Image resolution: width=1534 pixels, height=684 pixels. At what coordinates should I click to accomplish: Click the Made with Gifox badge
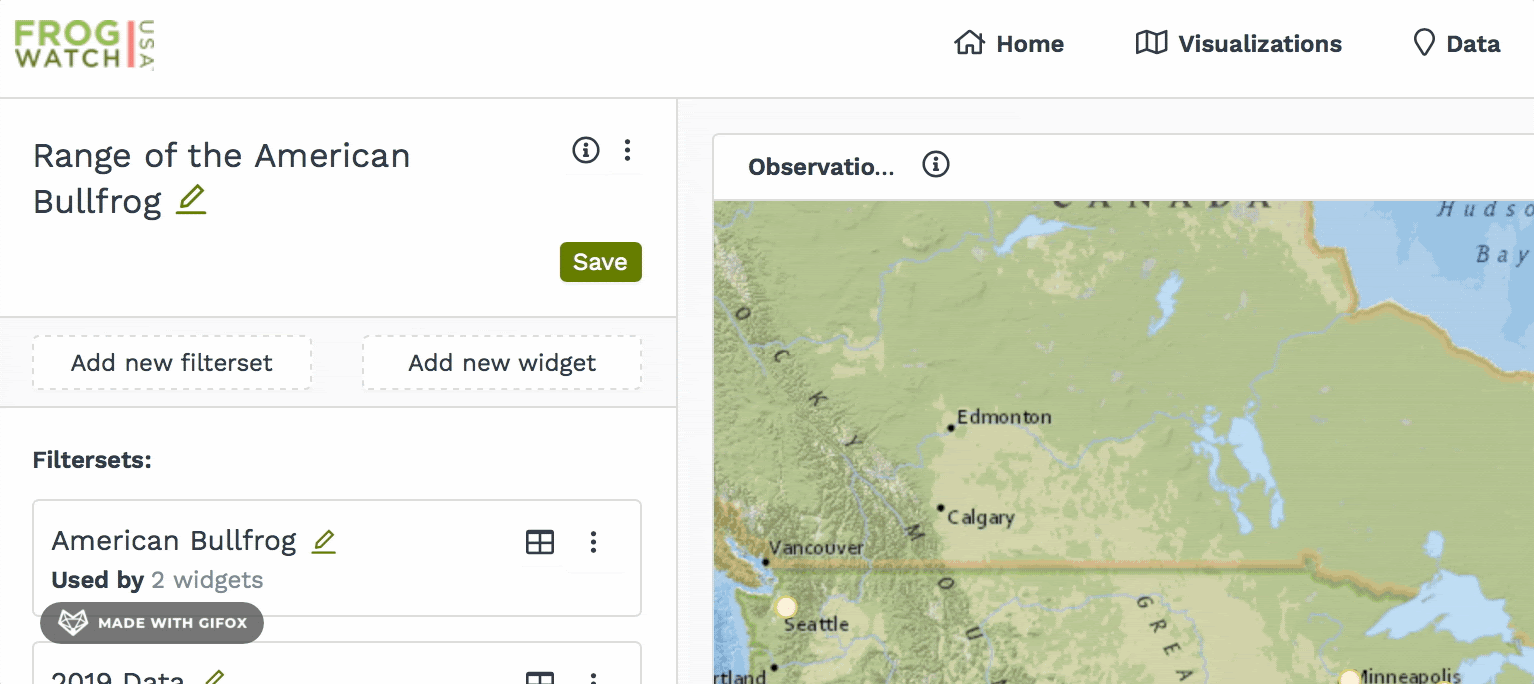pos(152,623)
